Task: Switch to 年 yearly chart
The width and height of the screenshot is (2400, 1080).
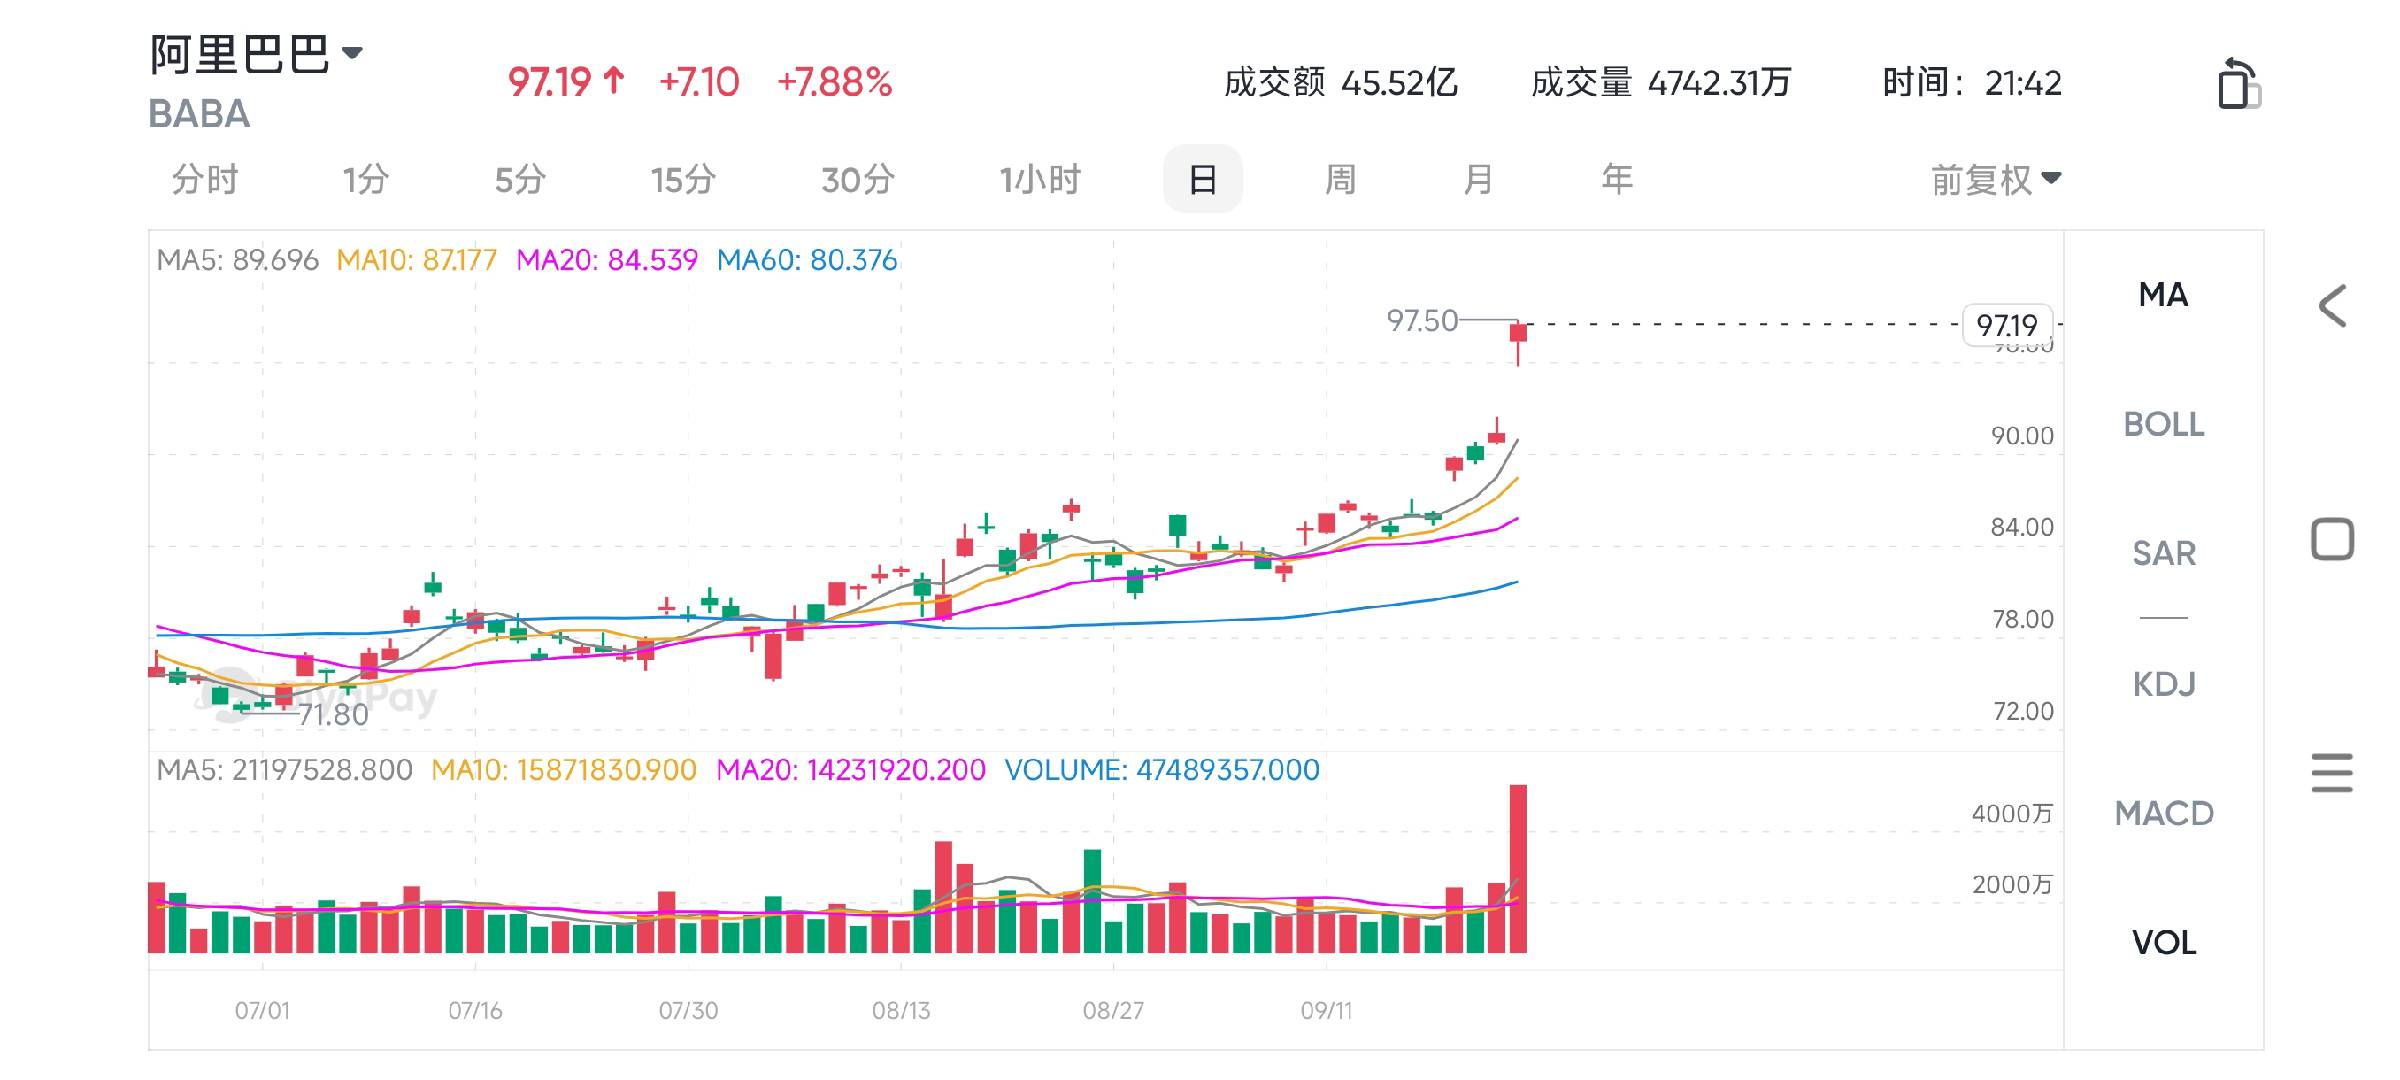Action: (x=1617, y=179)
